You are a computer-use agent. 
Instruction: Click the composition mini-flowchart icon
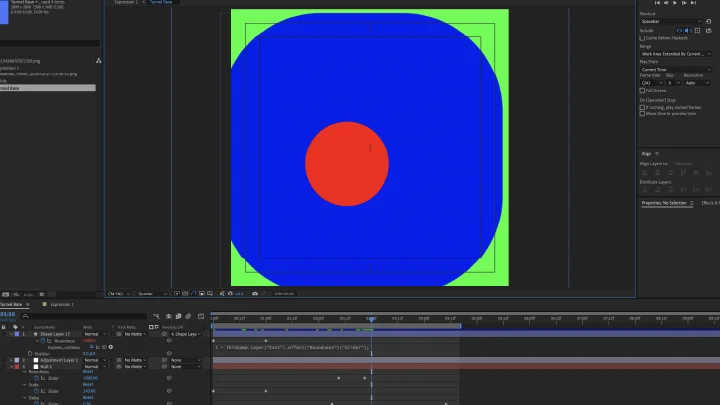[157, 316]
